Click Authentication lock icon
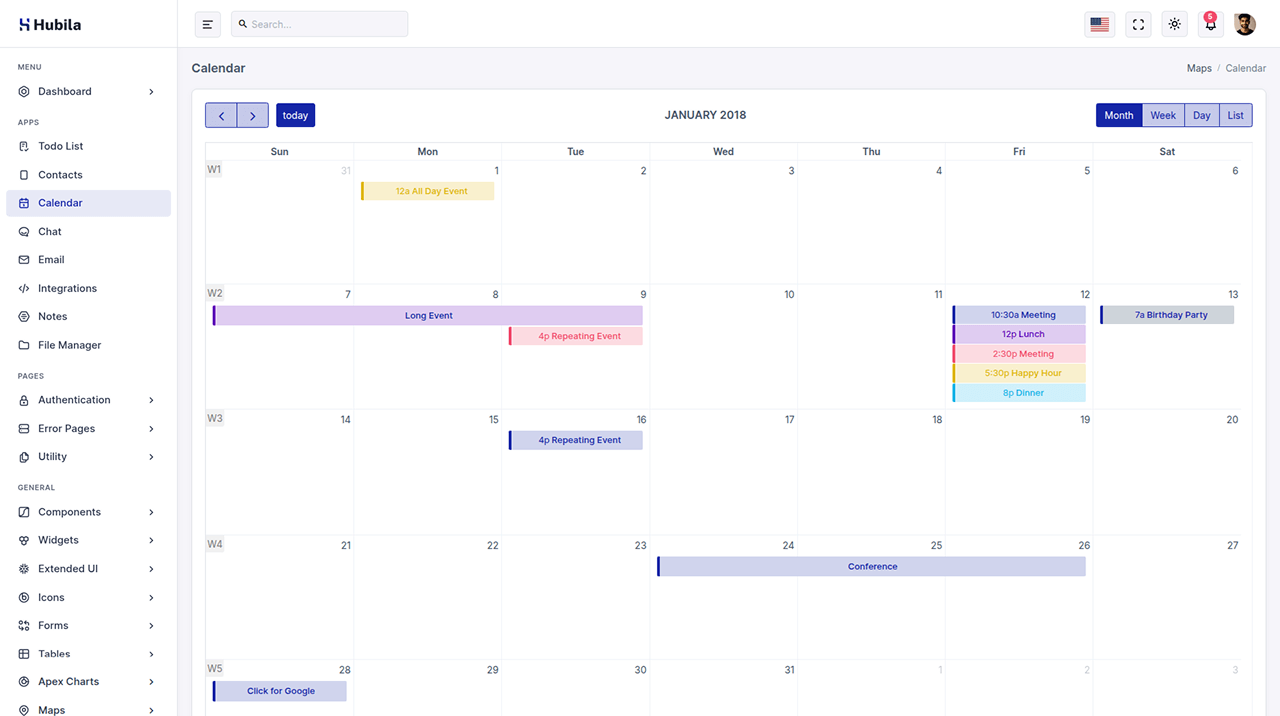Viewport: 1280px width, 716px height. pyautogui.click(x=24, y=400)
